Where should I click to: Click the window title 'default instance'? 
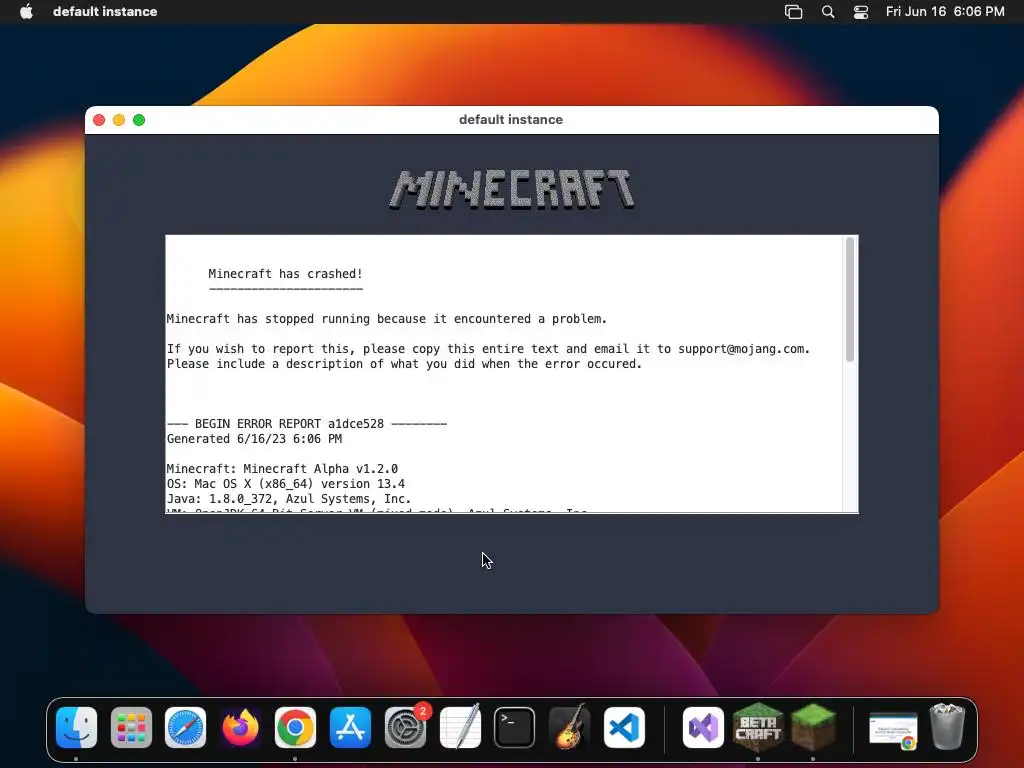[511, 120]
